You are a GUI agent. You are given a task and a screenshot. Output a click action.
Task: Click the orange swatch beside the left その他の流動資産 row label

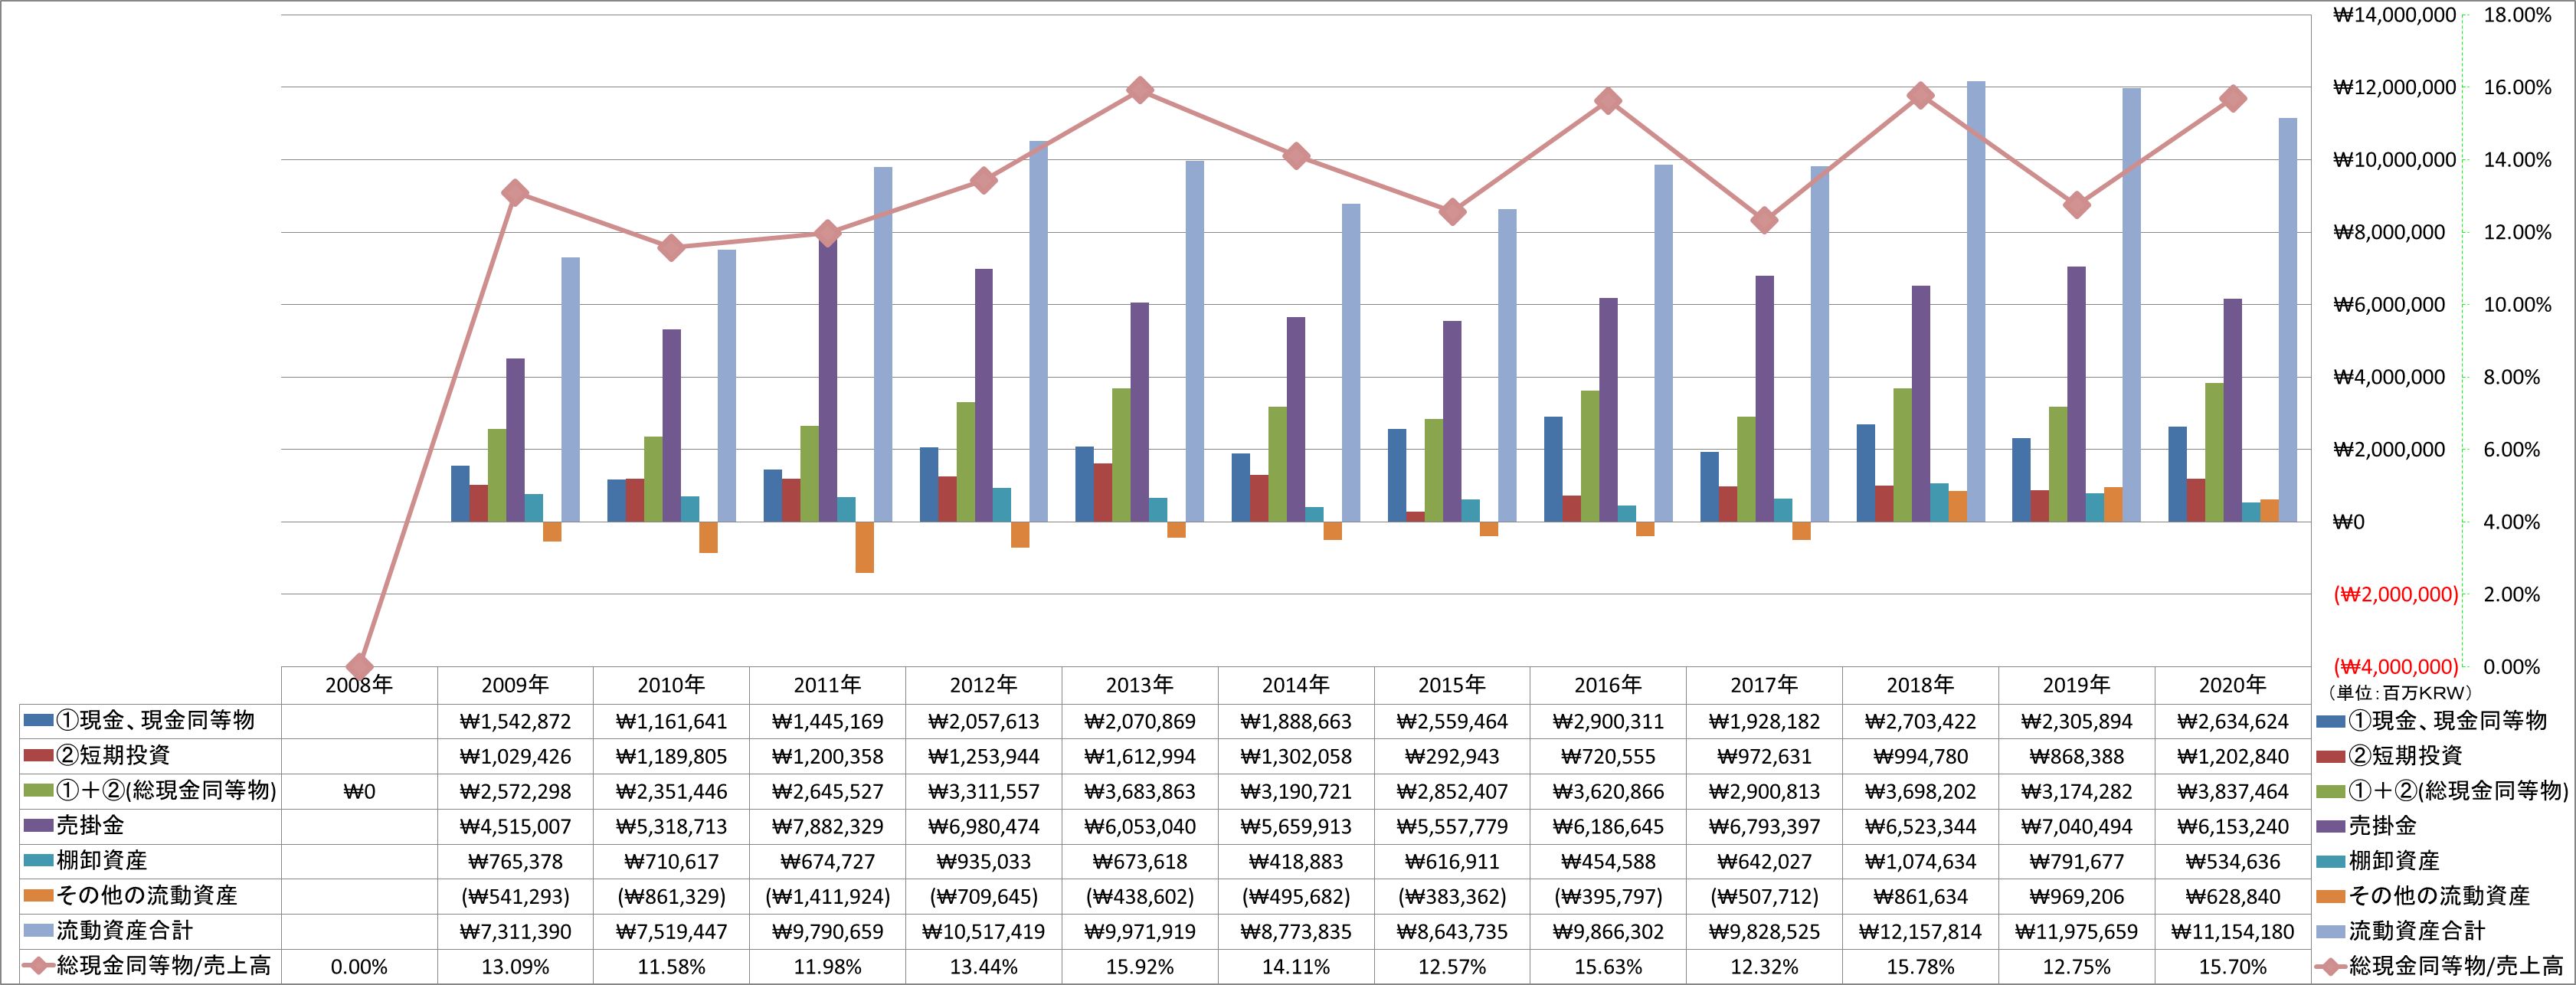click(38, 895)
